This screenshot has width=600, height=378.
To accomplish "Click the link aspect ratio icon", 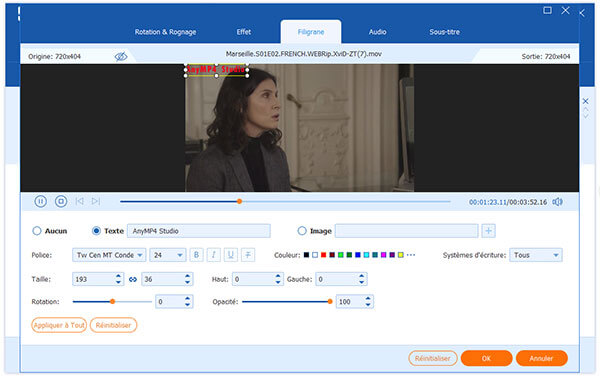I will coord(133,279).
